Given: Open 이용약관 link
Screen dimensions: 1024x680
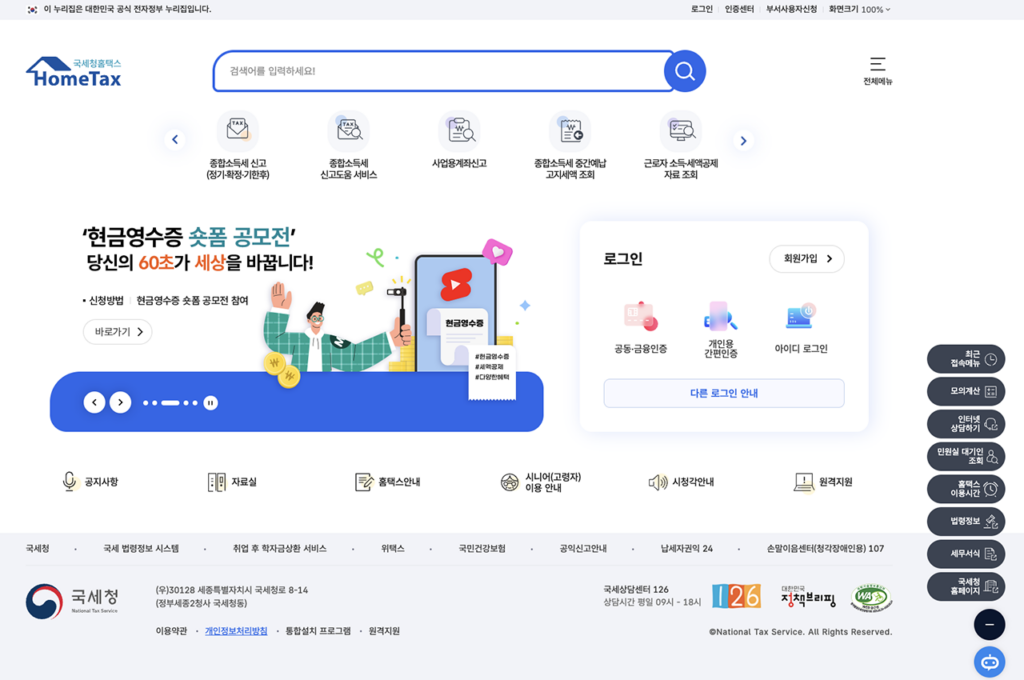Looking at the screenshot, I should [171, 631].
